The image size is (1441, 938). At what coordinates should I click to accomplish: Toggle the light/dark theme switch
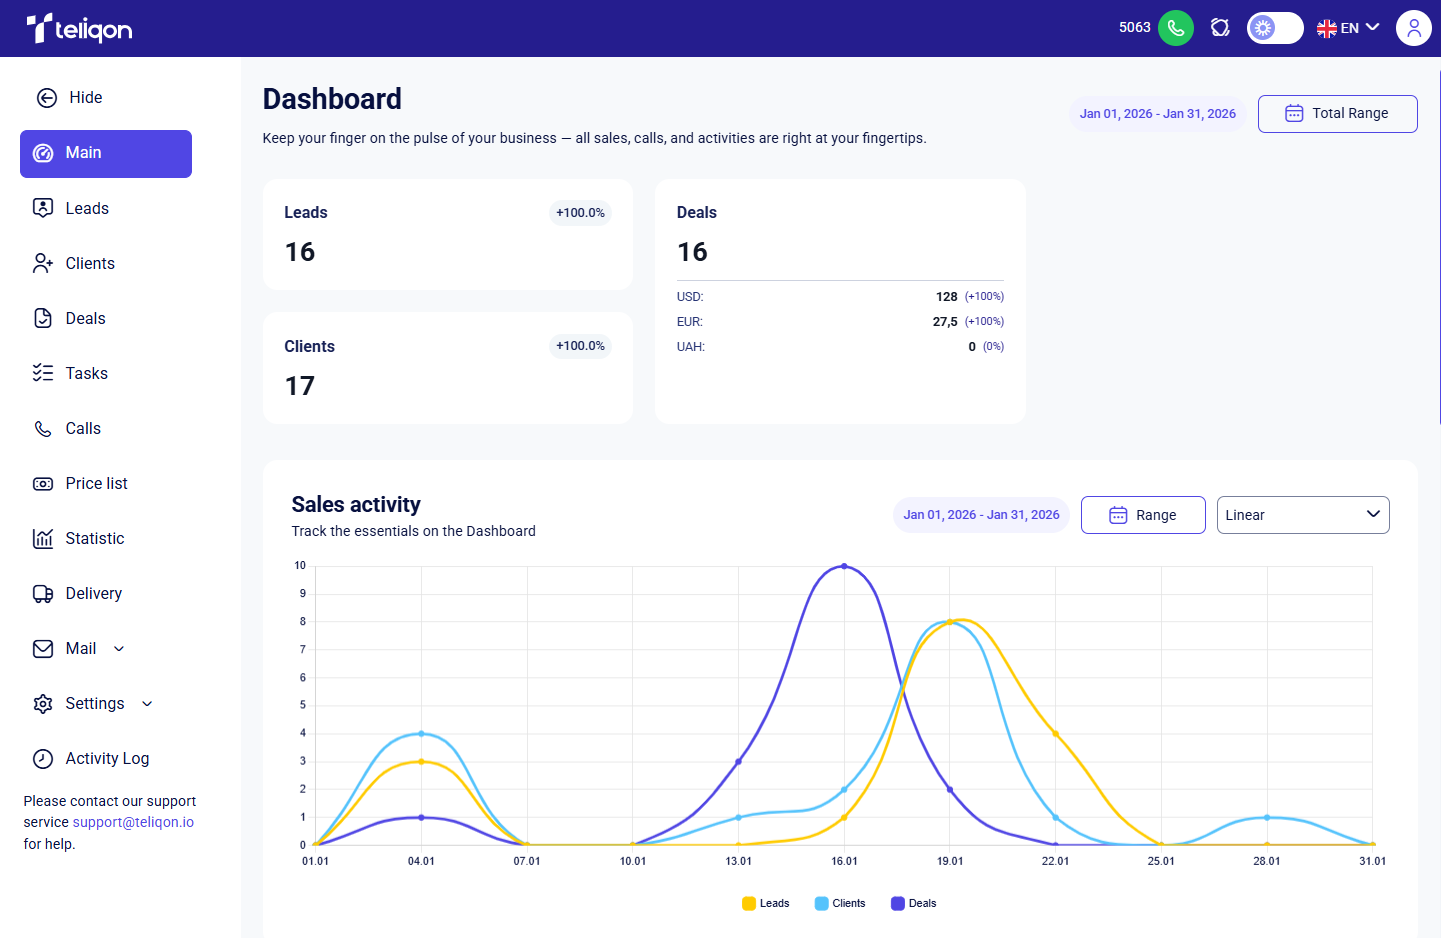click(x=1275, y=28)
